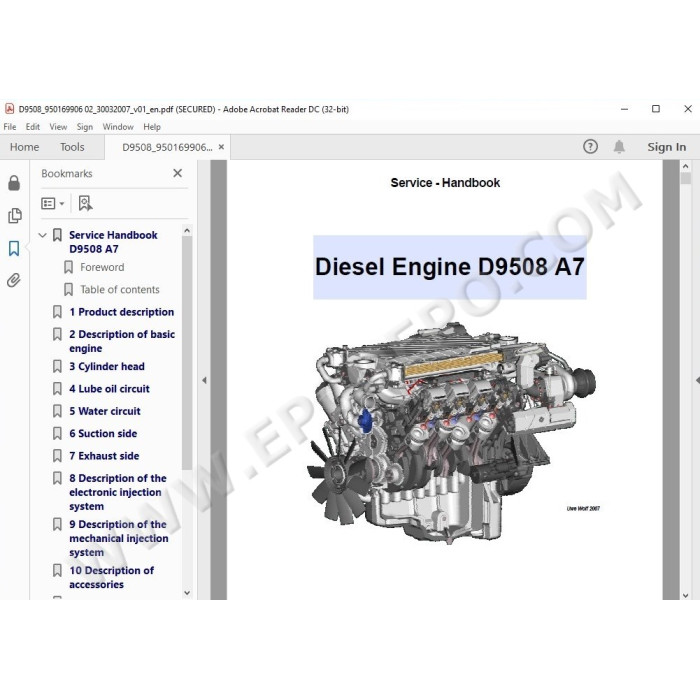
Task: Open 7 Exhaust side bookmark
Action: [x=104, y=455]
